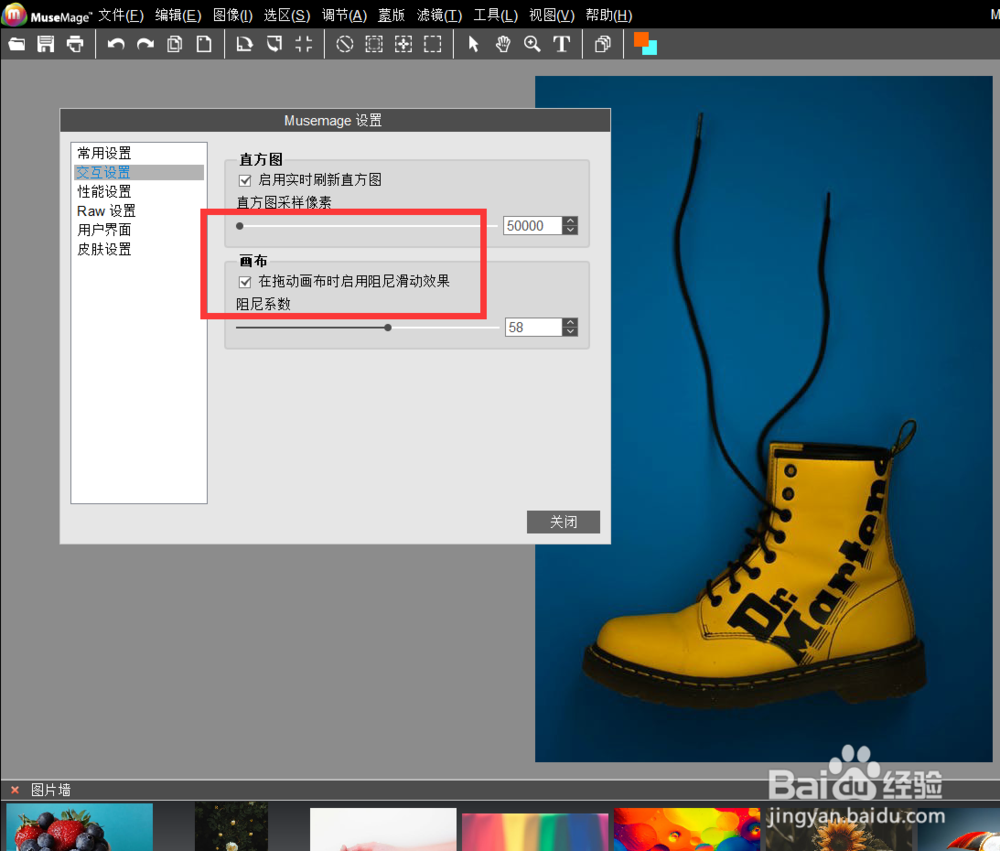The height and width of the screenshot is (851, 1000).
Task: Rotate the image clockwise
Action: [x=244, y=44]
